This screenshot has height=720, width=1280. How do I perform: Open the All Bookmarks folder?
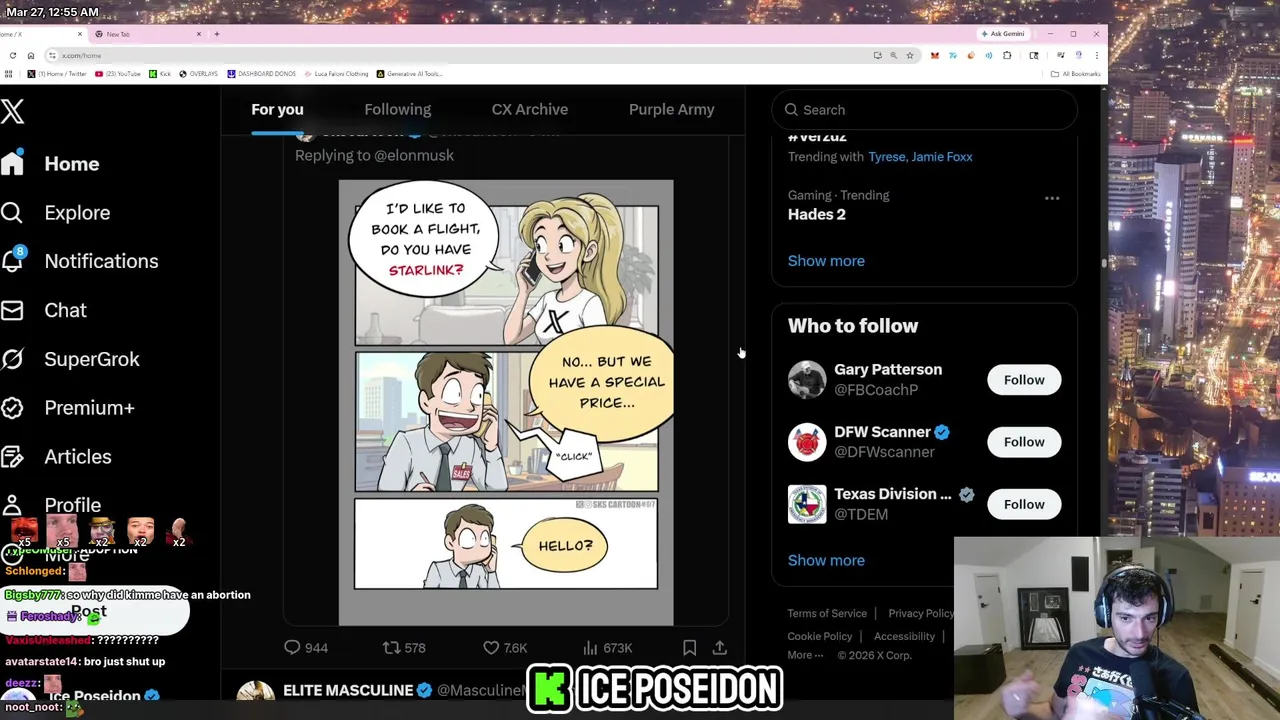[x=1076, y=74]
